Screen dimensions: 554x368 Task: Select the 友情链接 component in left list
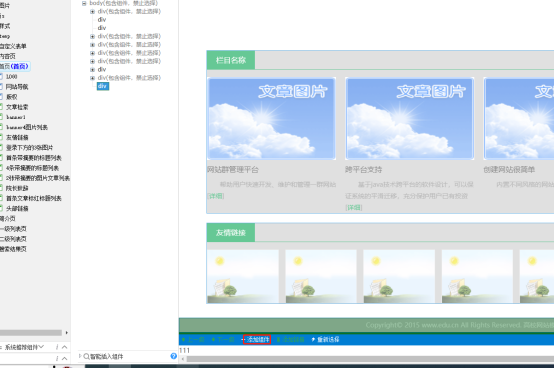click(17, 137)
